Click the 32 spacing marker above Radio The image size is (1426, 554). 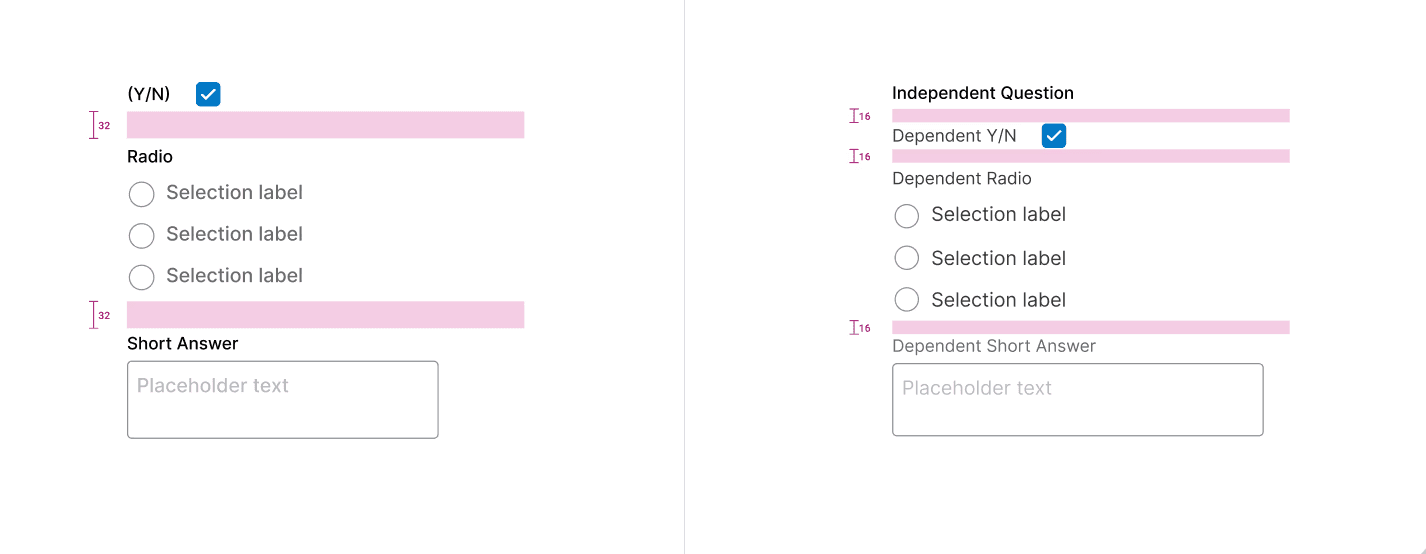99,125
